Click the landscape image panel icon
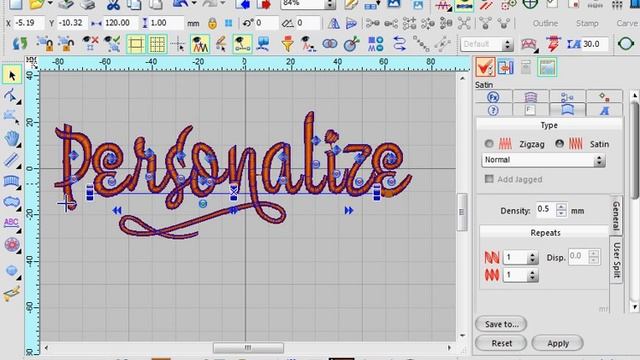The image size is (640, 360). [547, 67]
